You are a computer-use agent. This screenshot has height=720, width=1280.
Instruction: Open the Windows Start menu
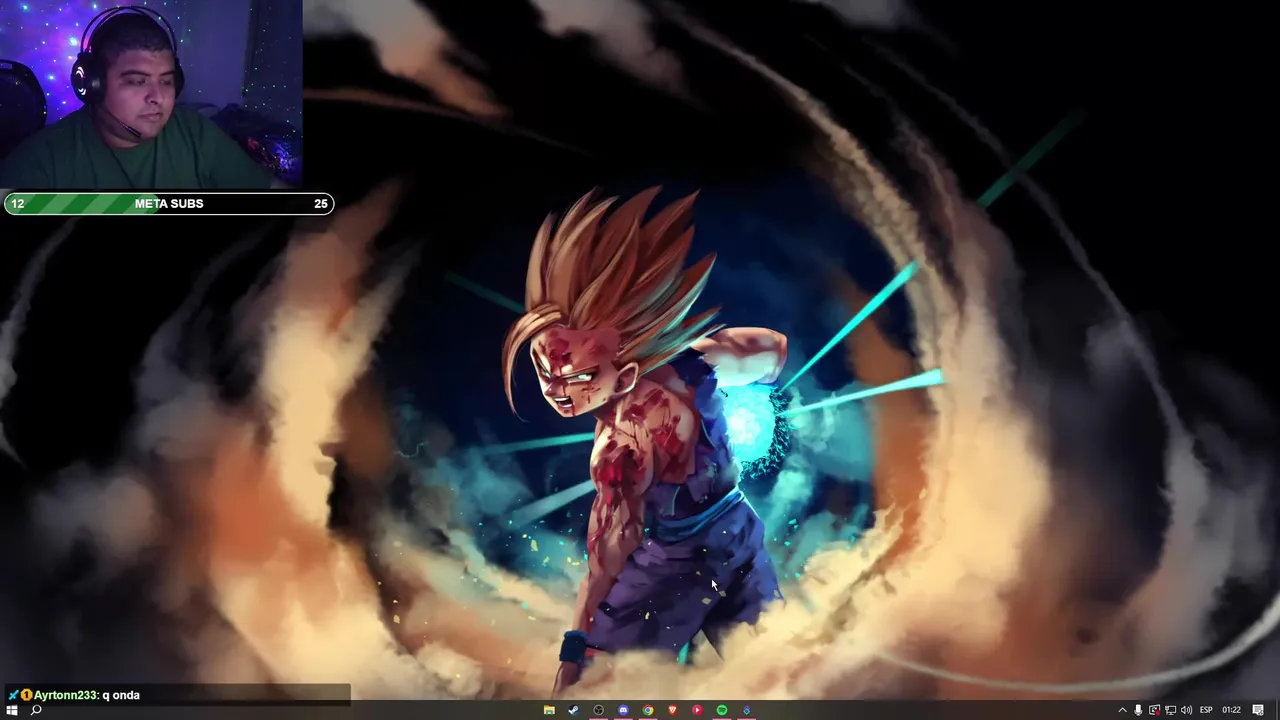[x=12, y=710]
